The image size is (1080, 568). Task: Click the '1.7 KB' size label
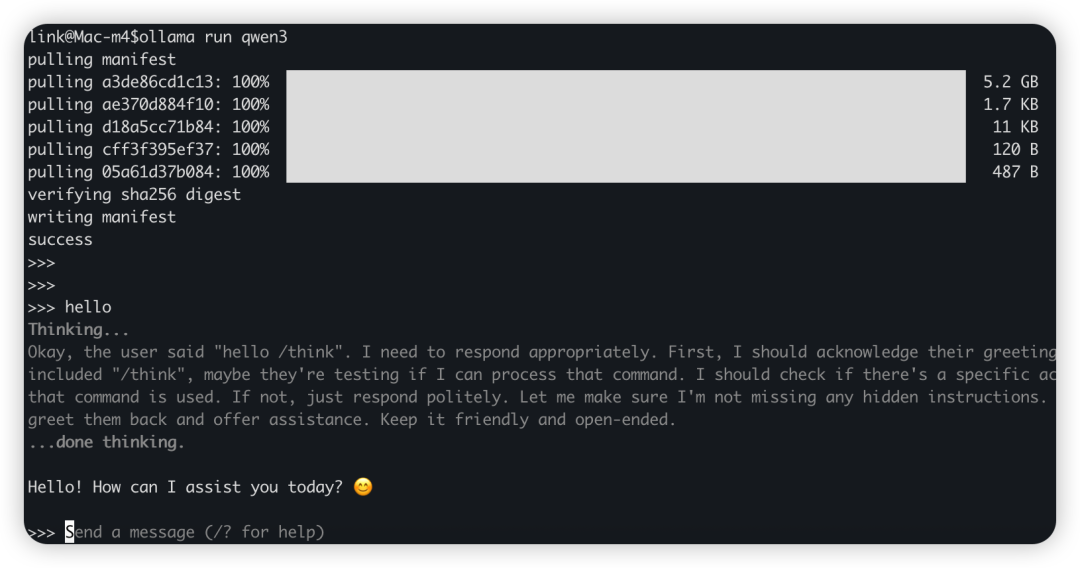pos(1010,105)
